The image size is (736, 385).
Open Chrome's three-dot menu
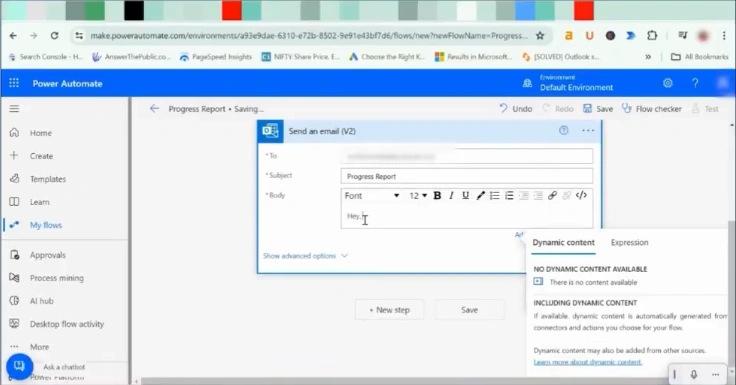click(724, 36)
